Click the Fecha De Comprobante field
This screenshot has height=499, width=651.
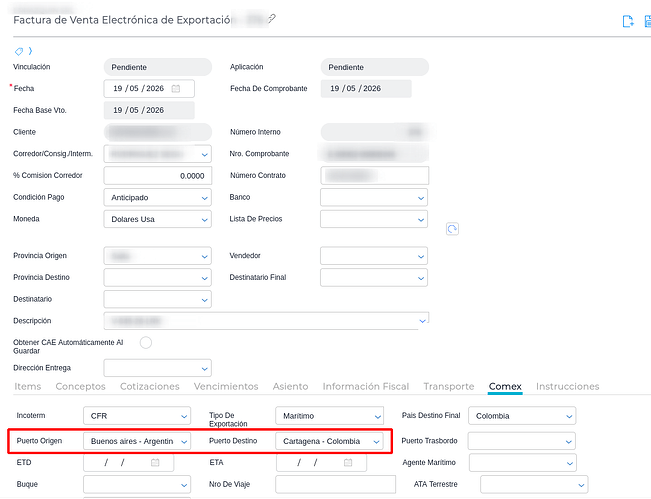click(366, 88)
